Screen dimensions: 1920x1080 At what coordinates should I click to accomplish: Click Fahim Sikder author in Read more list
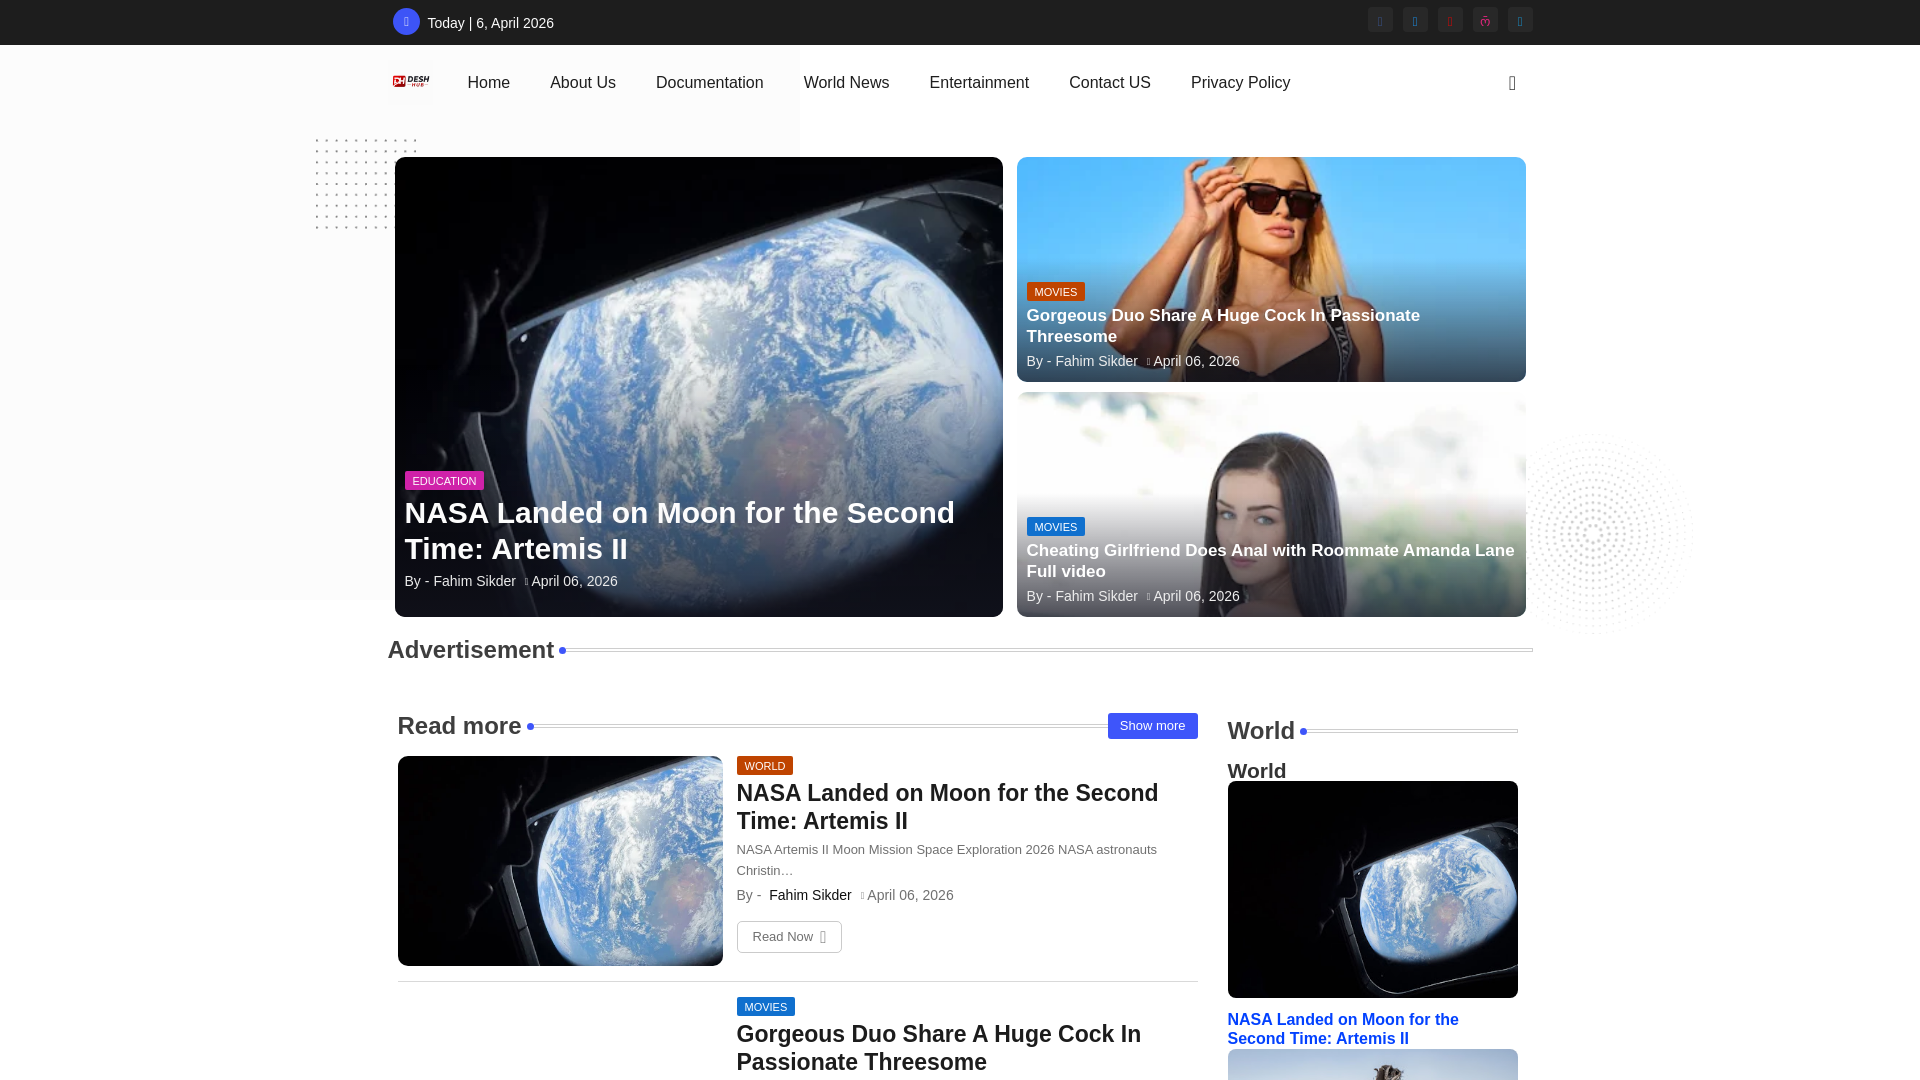tap(810, 895)
